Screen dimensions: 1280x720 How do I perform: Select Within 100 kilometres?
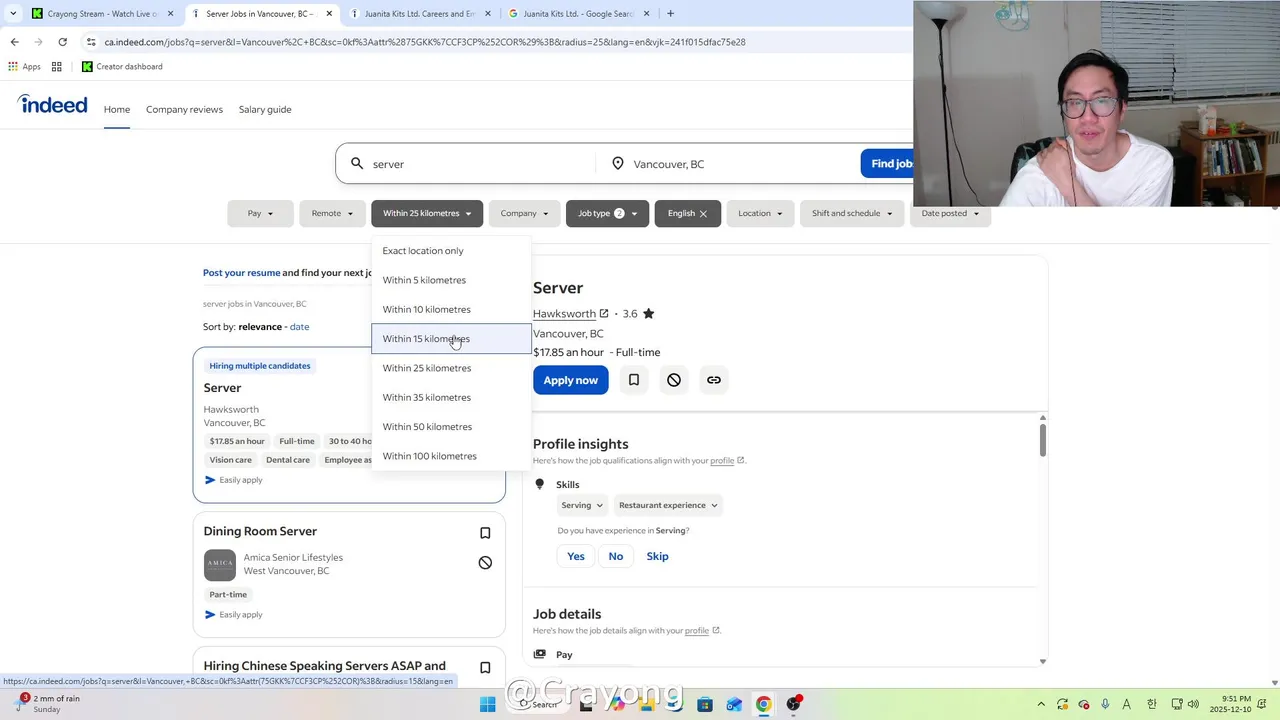pos(452,456)
